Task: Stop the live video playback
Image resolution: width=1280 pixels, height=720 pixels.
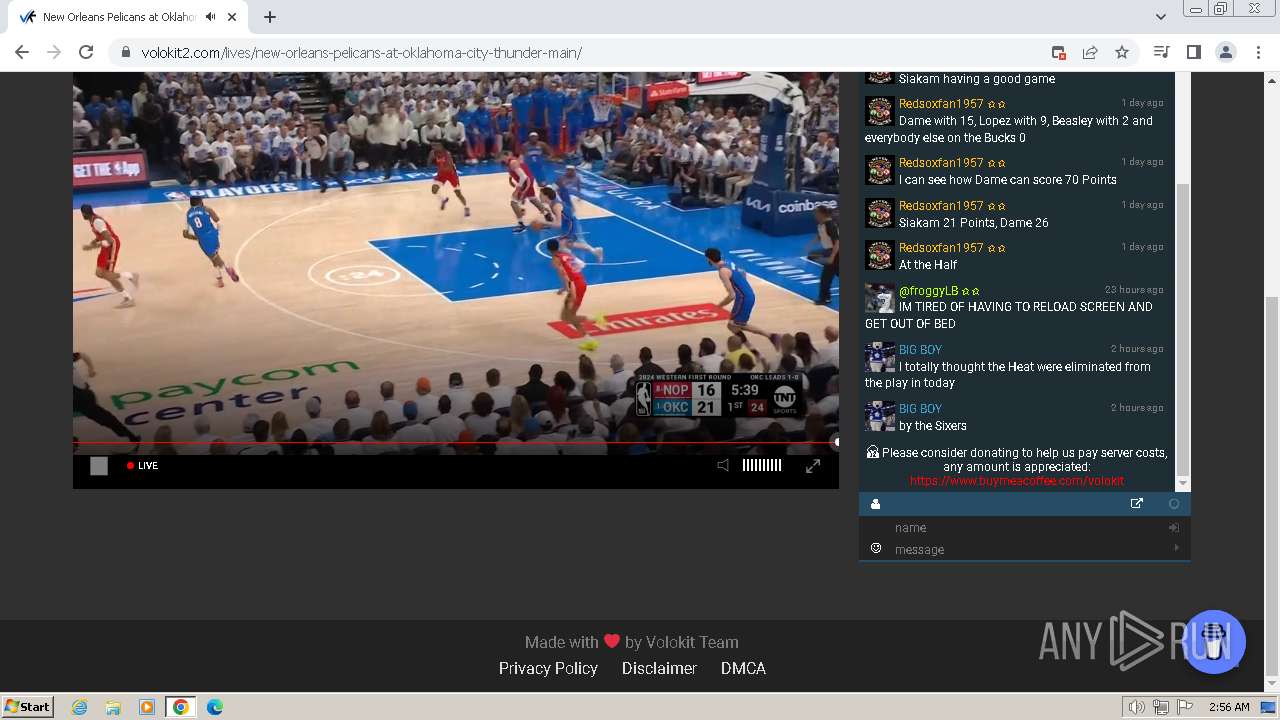Action: click(x=99, y=465)
